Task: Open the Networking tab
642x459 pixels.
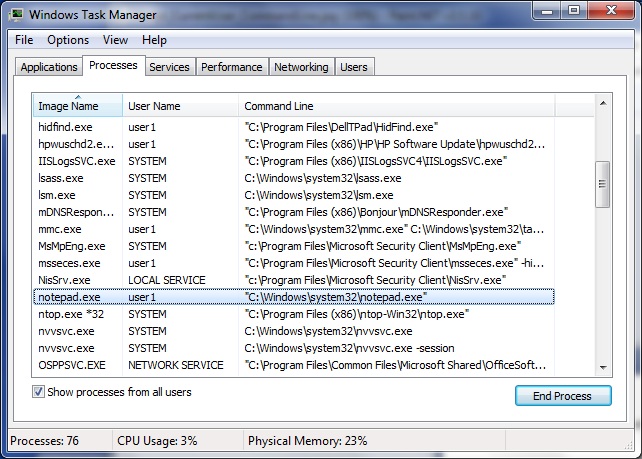Action: tap(301, 67)
